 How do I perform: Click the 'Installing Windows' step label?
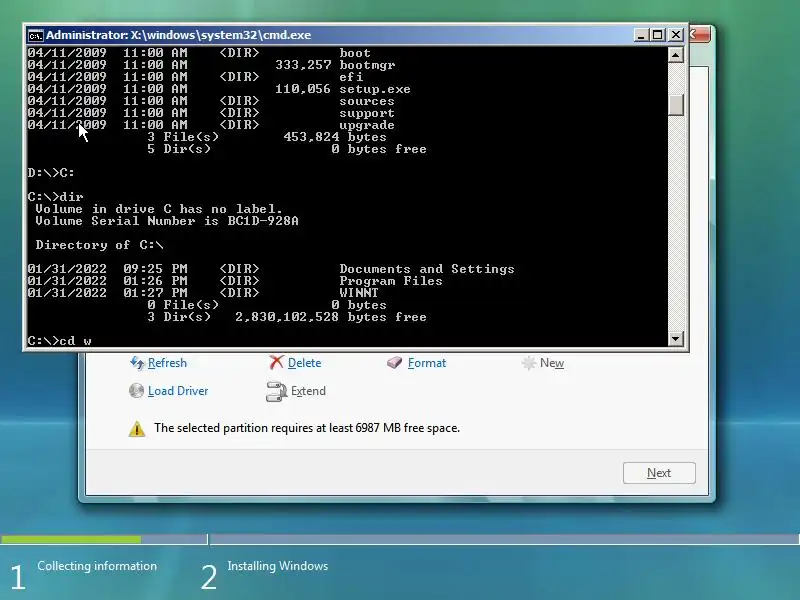pyautogui.click(x=278, y=566)
